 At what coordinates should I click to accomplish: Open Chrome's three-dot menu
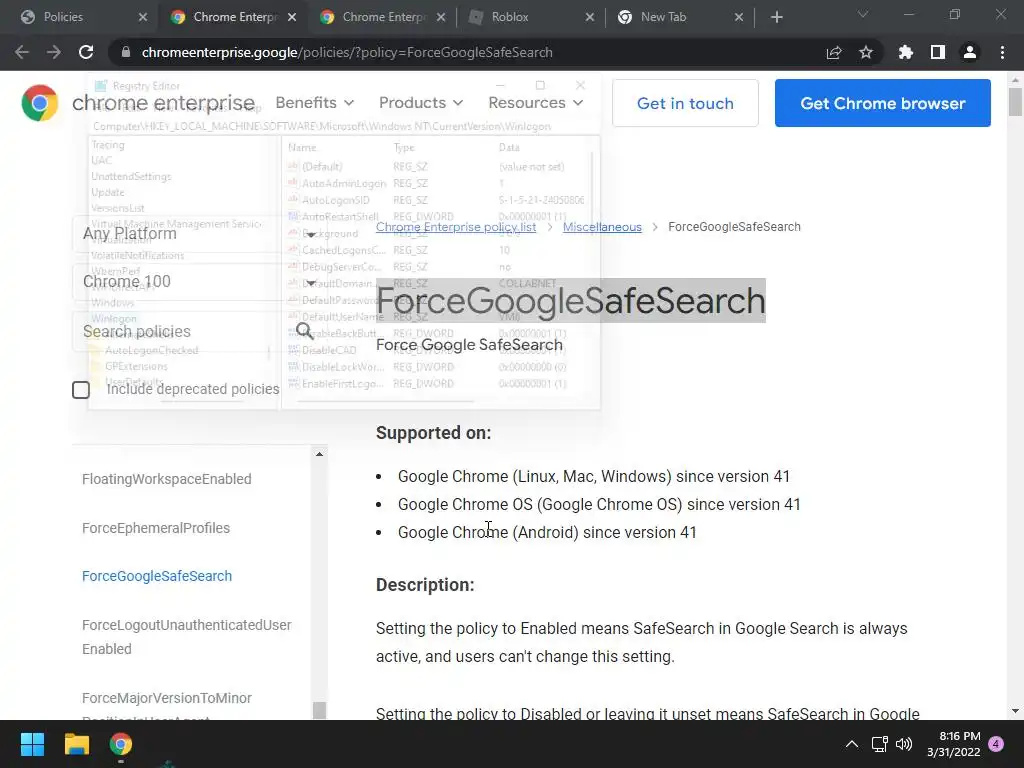click(x=1002, y=52)
